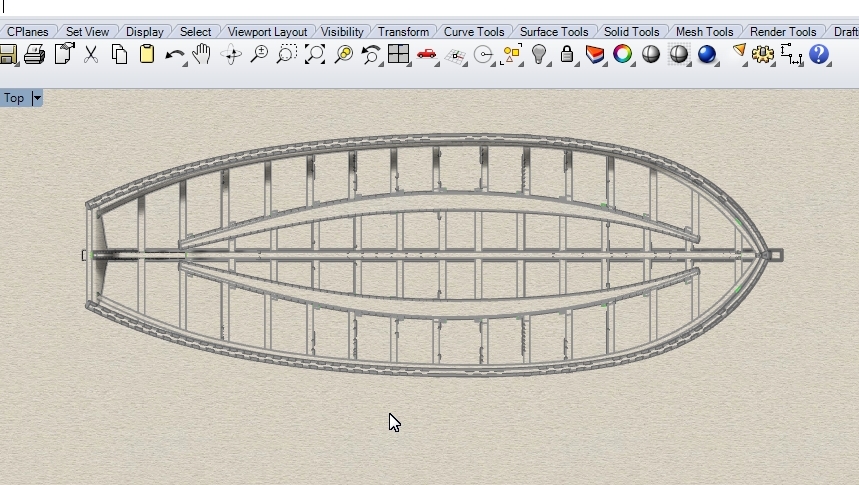This screenshot has height=485, width=859.
Task: Open the Top viewport dropdown arrow
Action: (37, 98)
